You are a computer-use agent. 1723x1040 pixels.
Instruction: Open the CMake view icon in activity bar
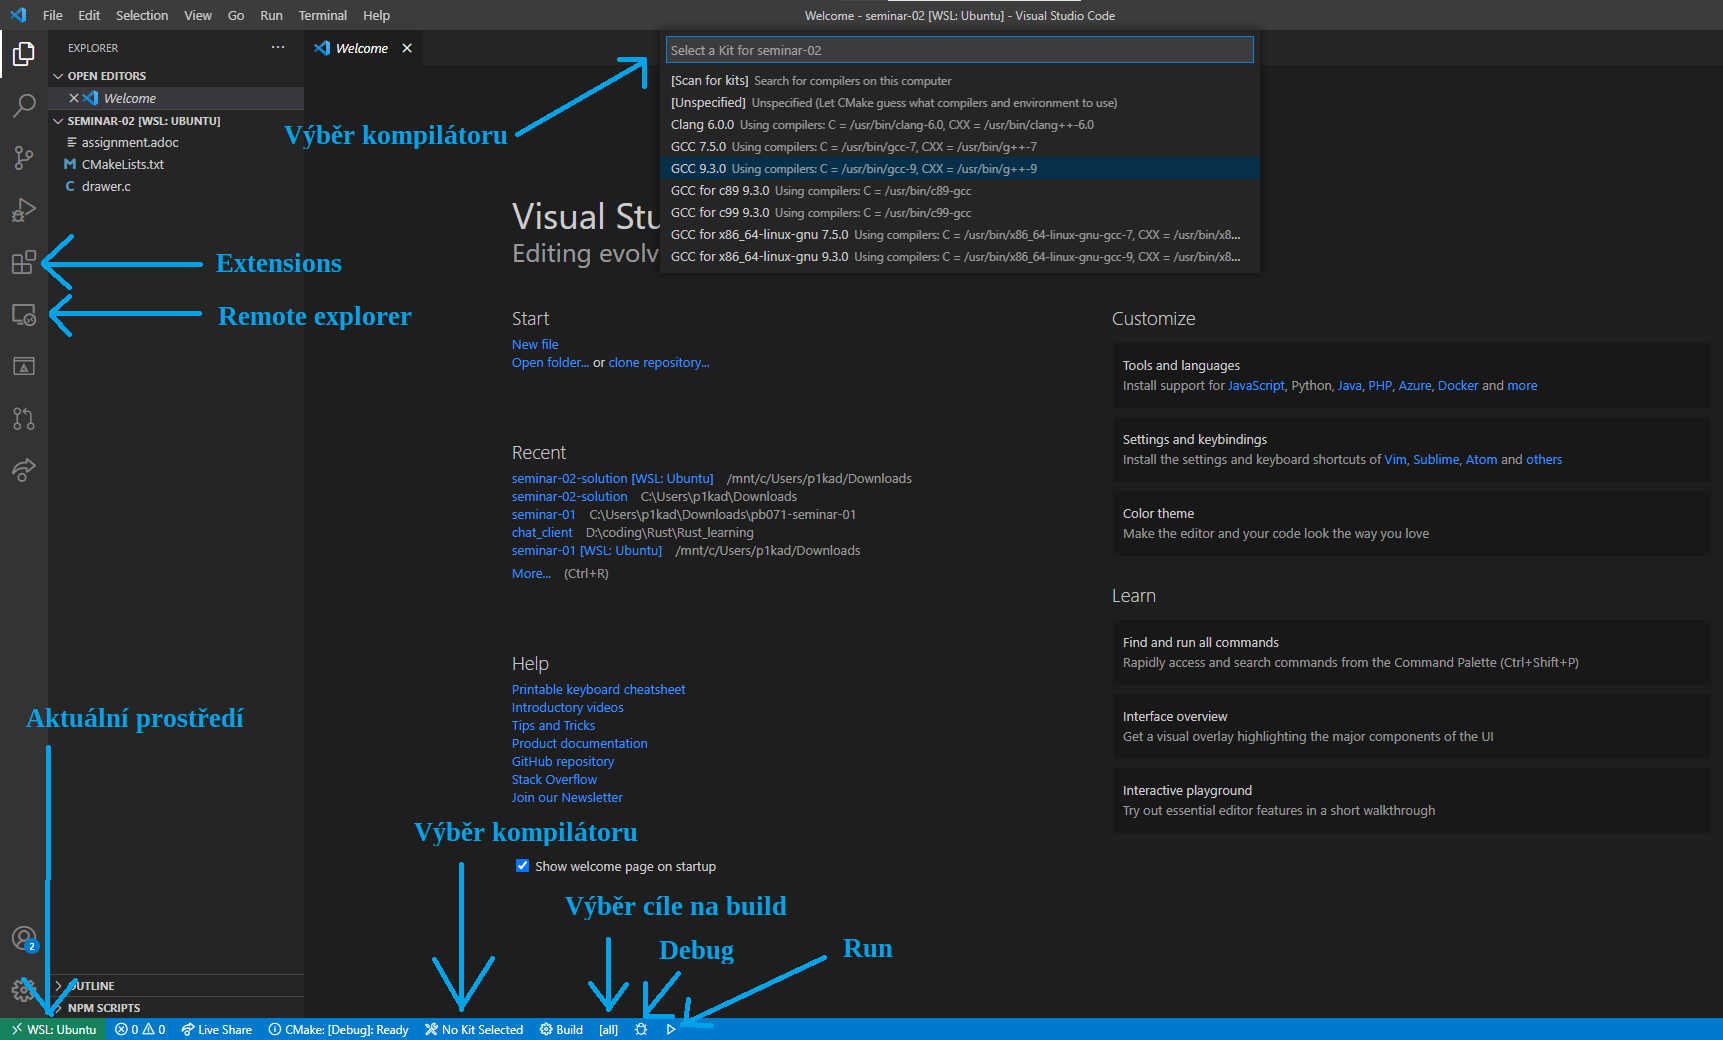24,366
